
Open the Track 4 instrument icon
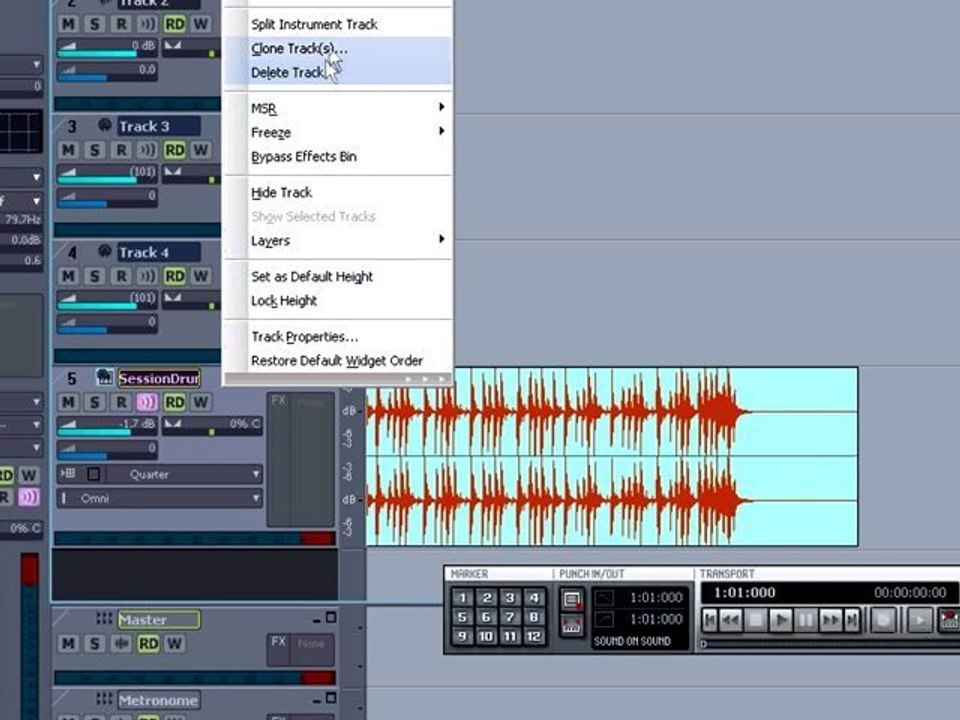click(x=105, y=252)
